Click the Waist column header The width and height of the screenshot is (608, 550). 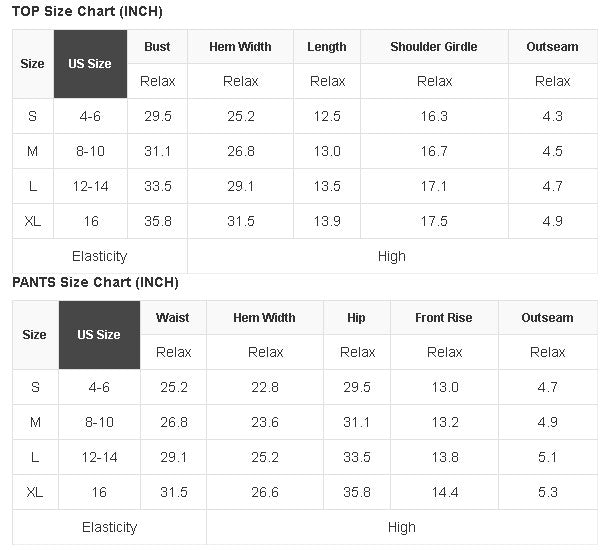point(173,318)
